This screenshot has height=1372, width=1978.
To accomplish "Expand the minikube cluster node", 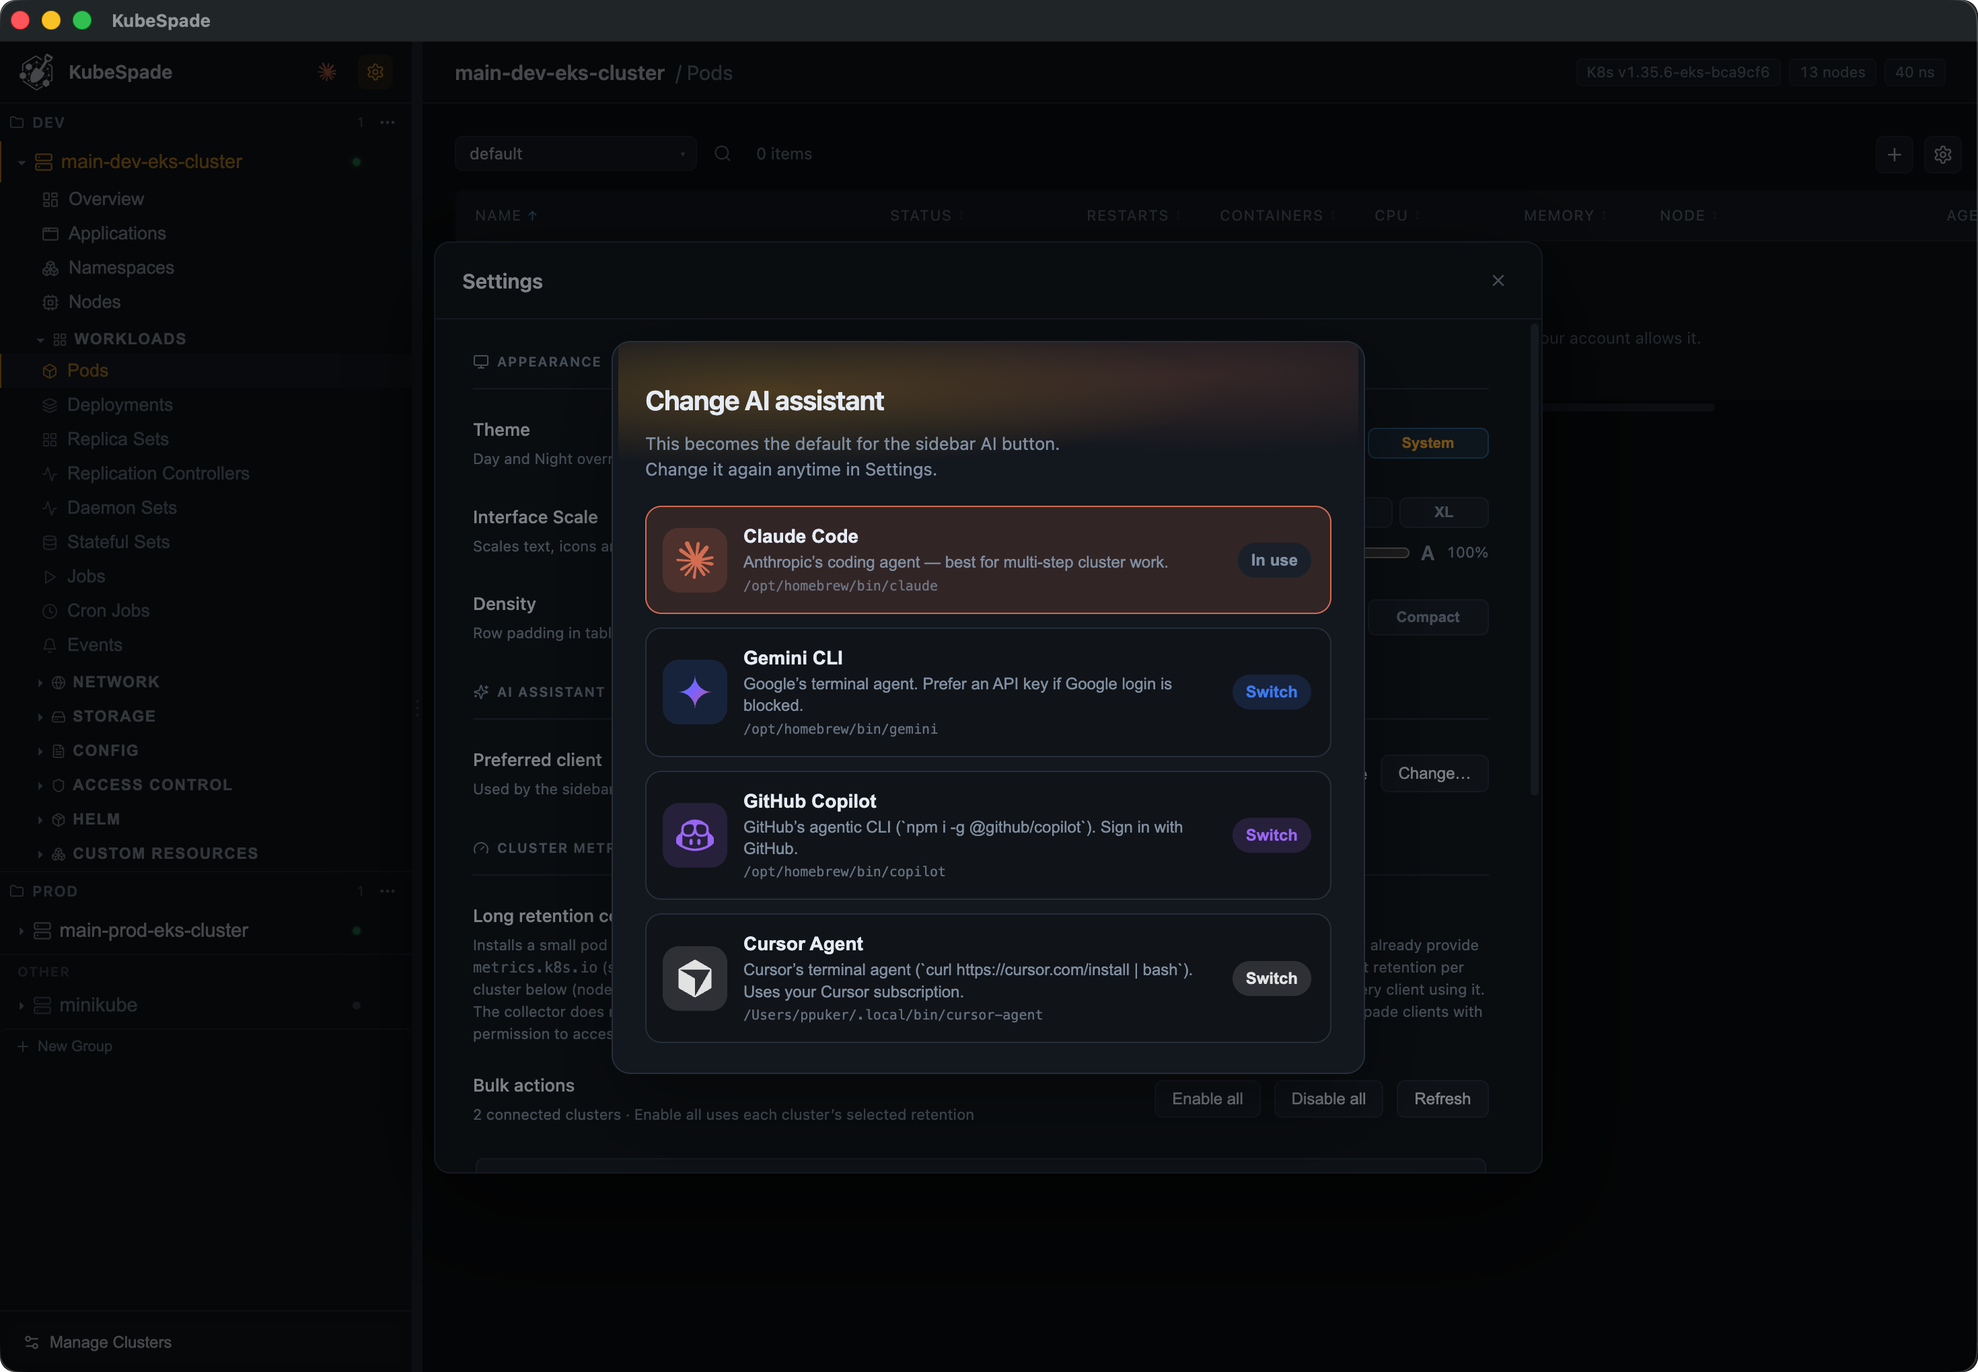I will point(21,1006).
